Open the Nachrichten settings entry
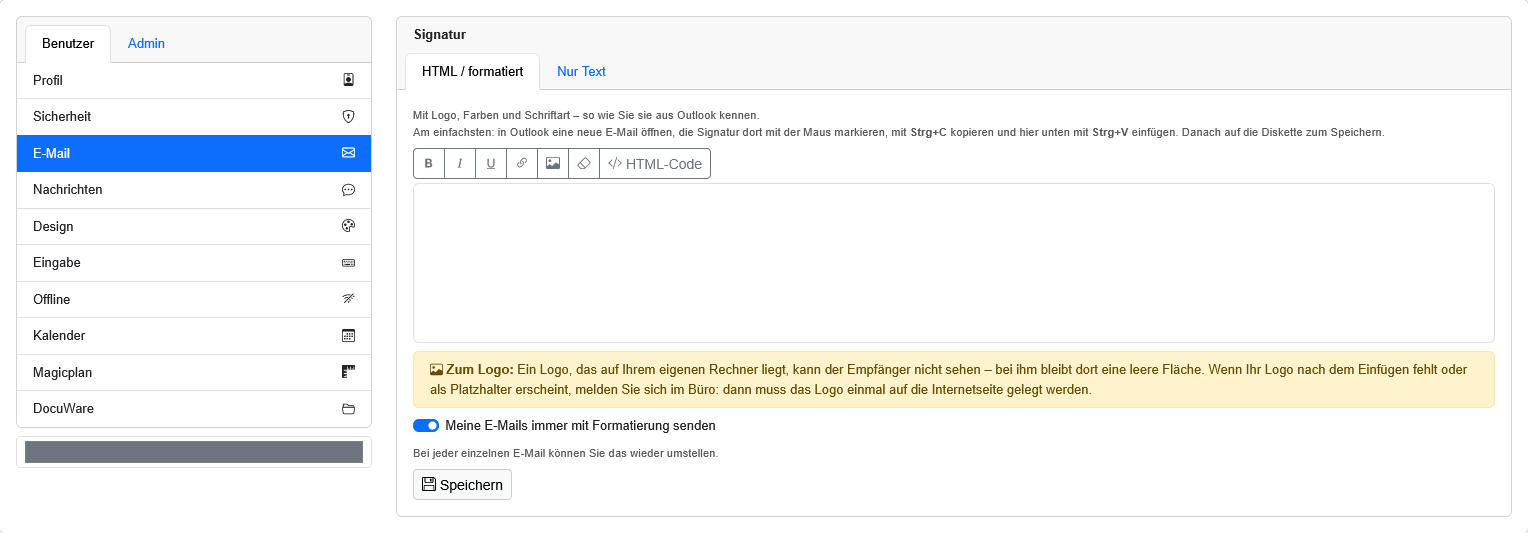Viewport: 1528px width, 533px height. [x=194, y=189]
